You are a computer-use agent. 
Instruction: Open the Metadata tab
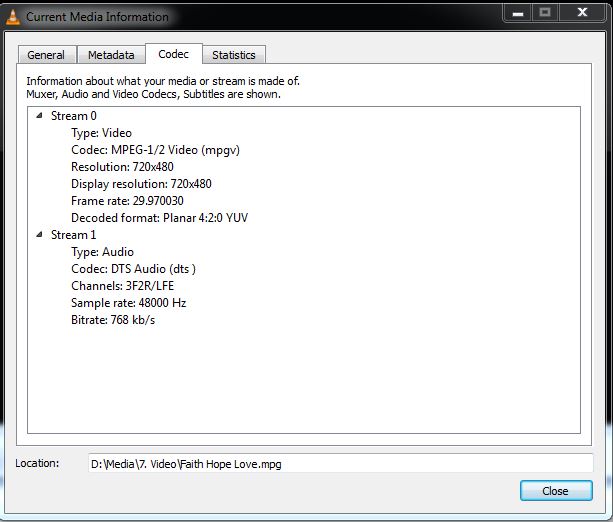point(111,55)
